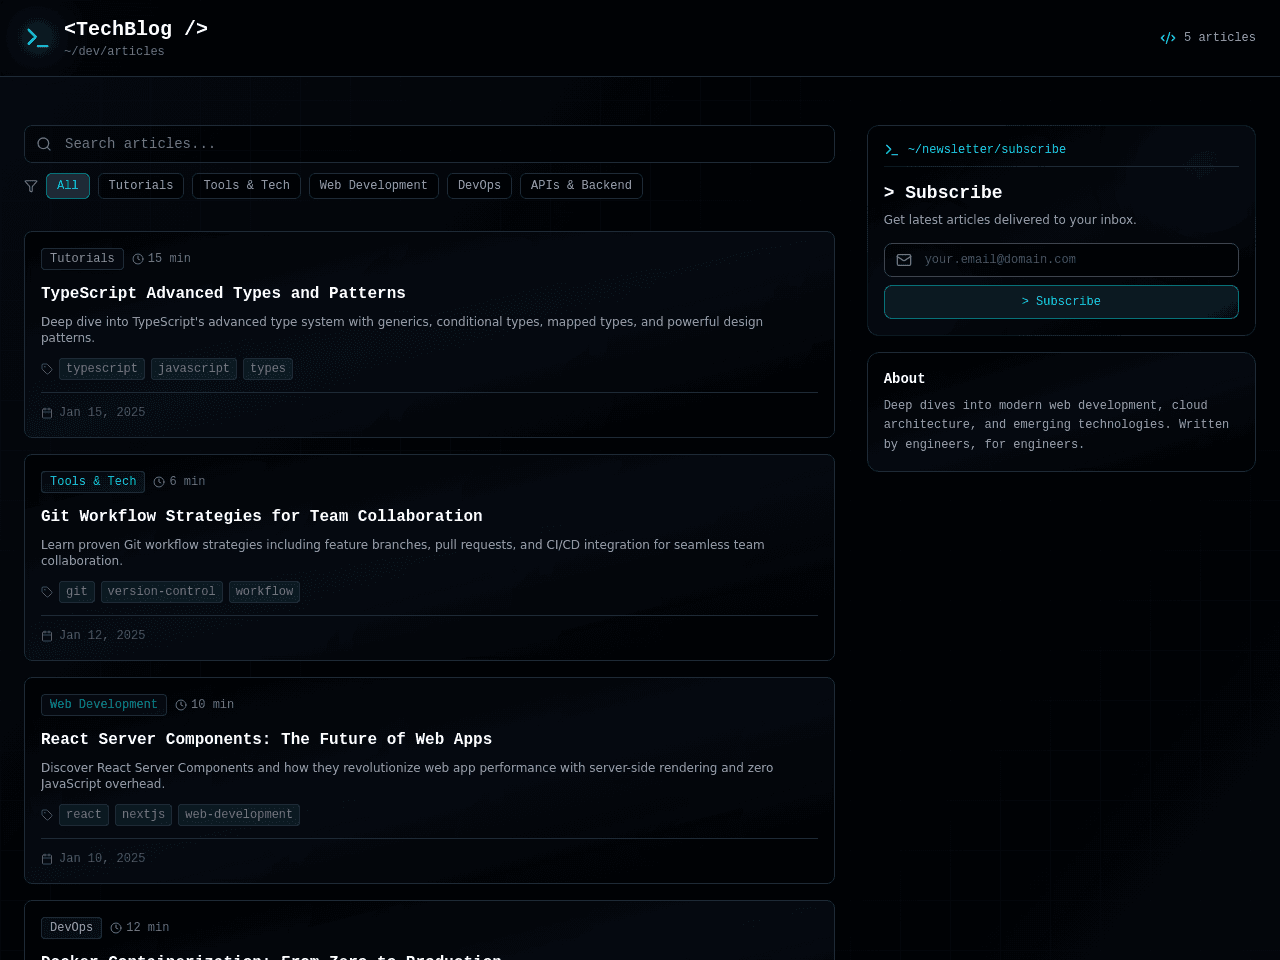This screenshot has height=960, width=1280.
Task: Click the javascript tag
Action: pos(194,369)
